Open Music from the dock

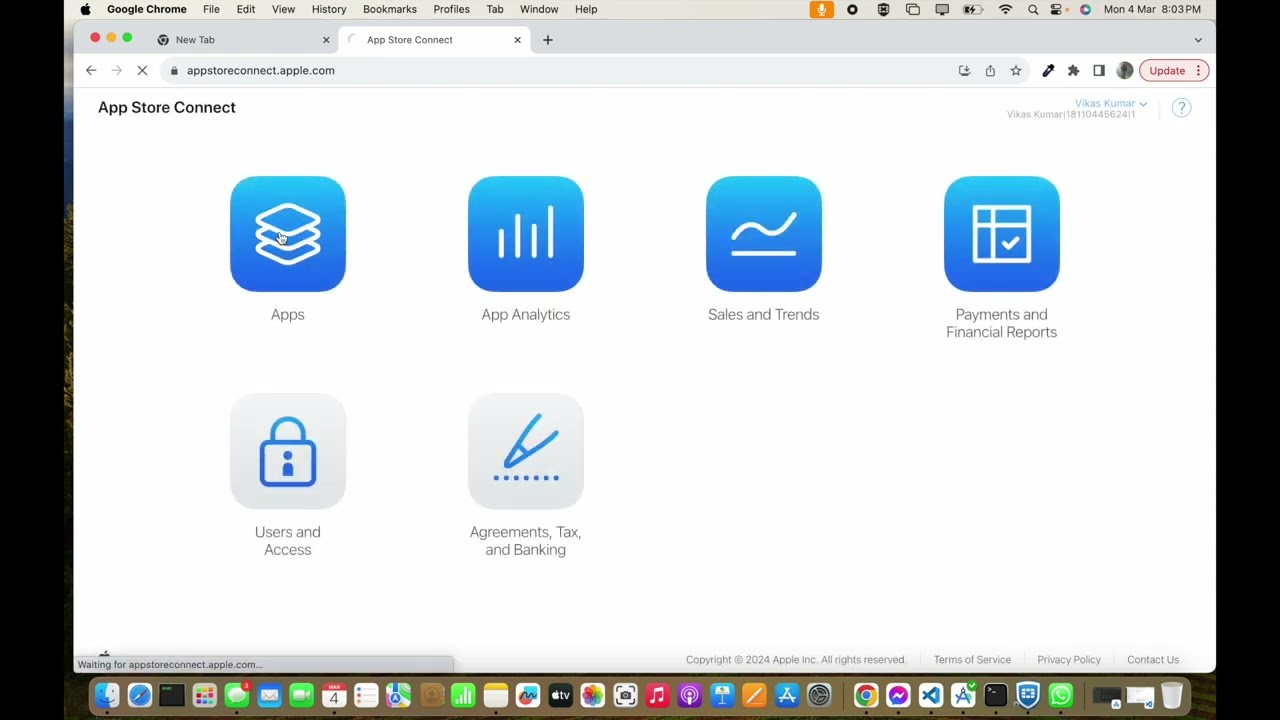(x=657, y=695)
